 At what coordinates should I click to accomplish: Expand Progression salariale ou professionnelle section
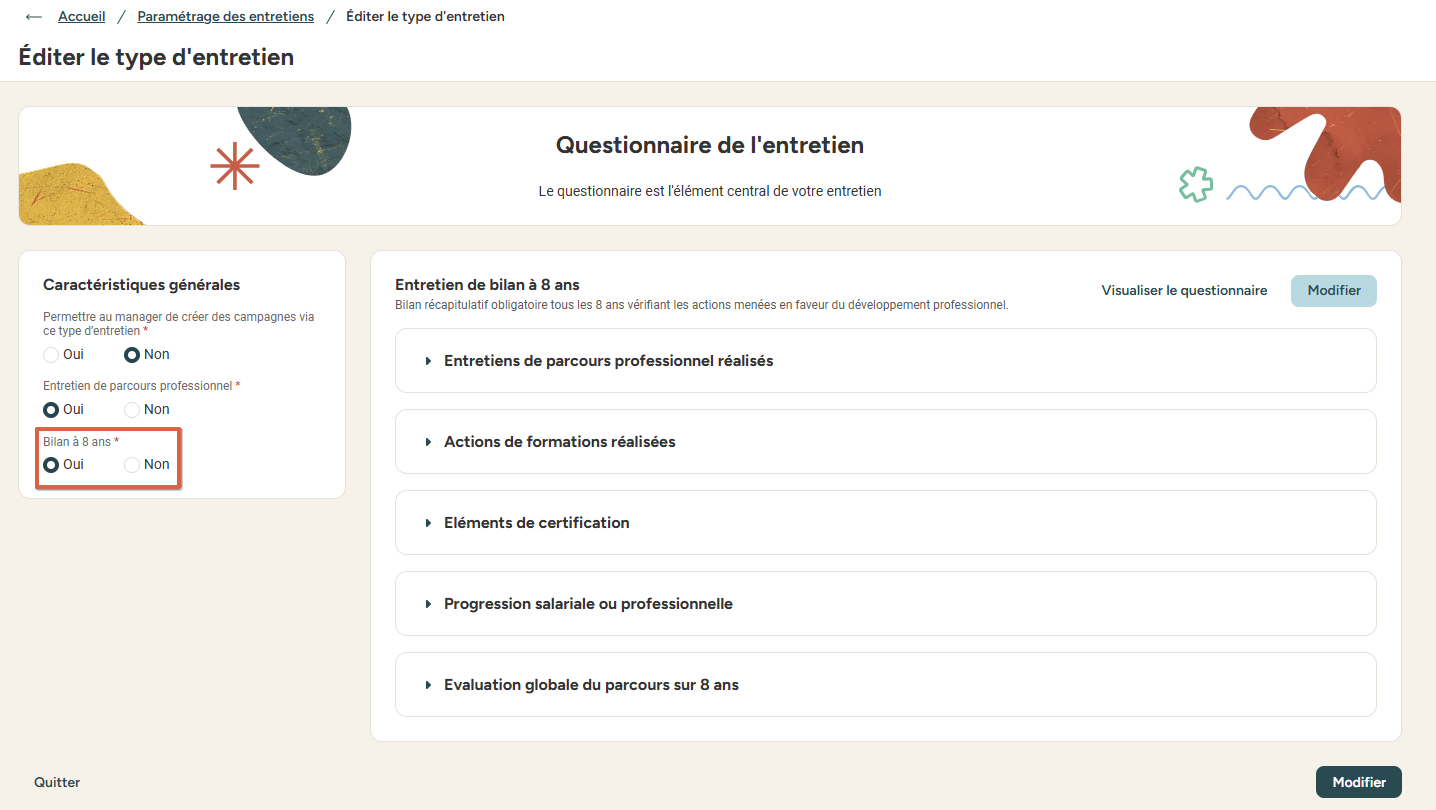click(x=885, y=604)
